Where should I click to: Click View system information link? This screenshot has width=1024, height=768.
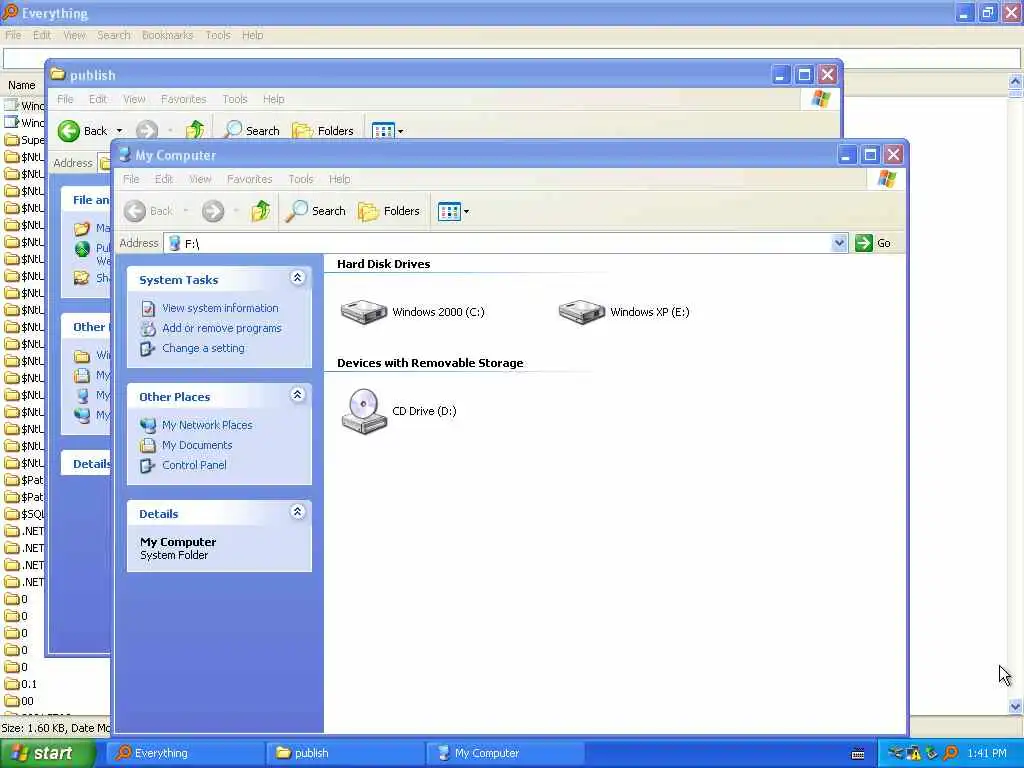[x=220, y=308]
